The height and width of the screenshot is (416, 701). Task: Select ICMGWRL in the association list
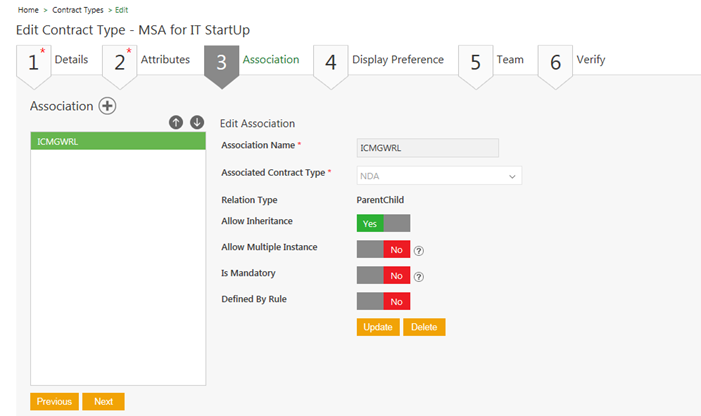pos(118,142)
